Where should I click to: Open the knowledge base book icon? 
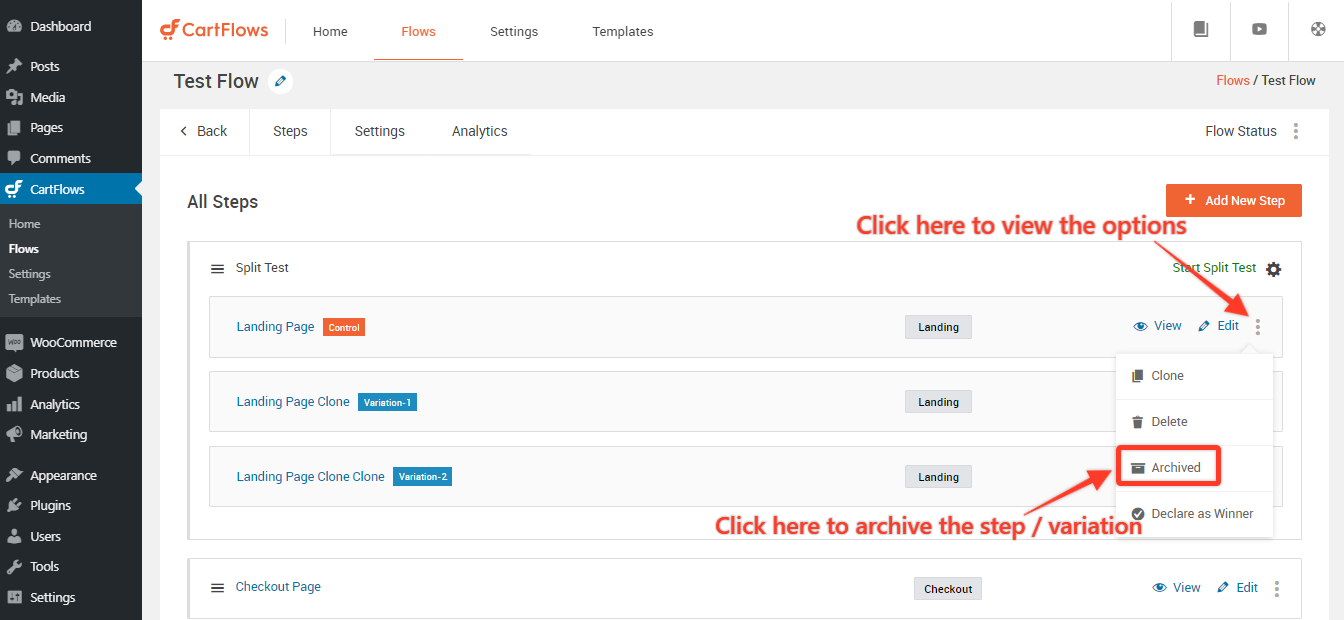pyautogui.click(x=1201, y=30)
